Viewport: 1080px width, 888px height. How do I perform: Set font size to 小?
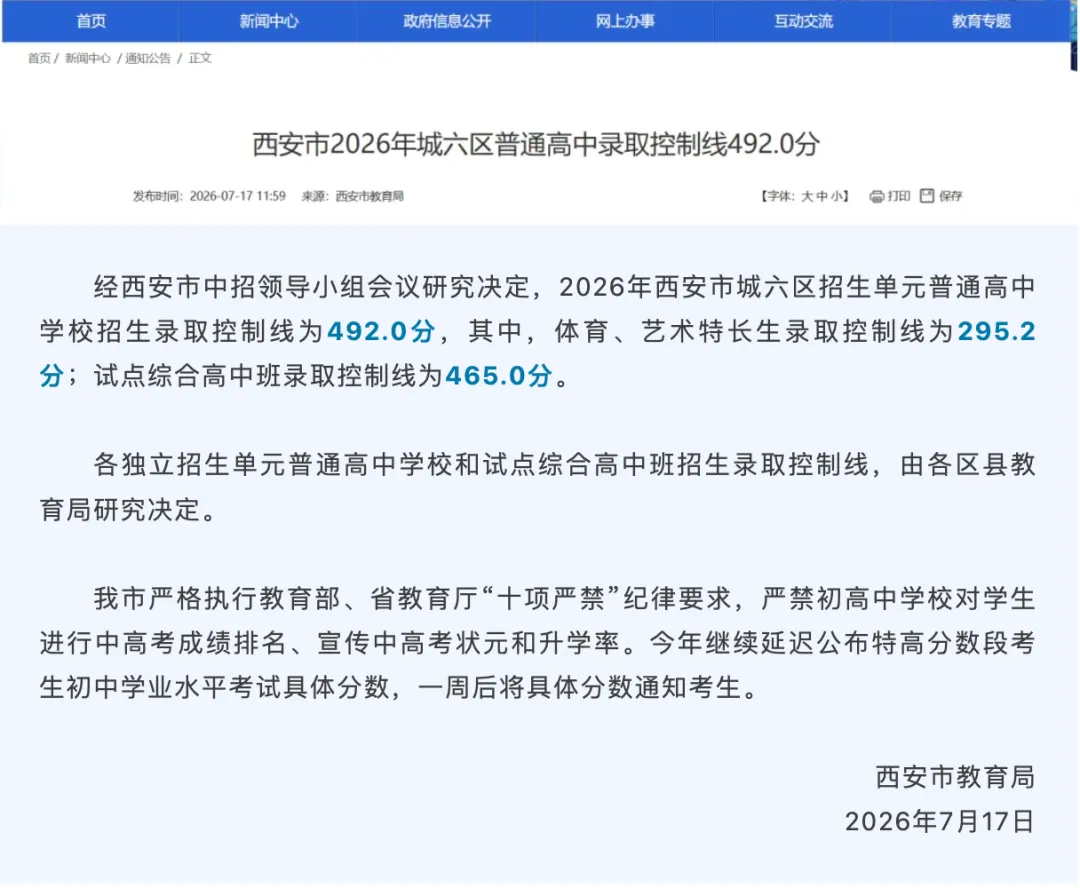click(836, 196)
